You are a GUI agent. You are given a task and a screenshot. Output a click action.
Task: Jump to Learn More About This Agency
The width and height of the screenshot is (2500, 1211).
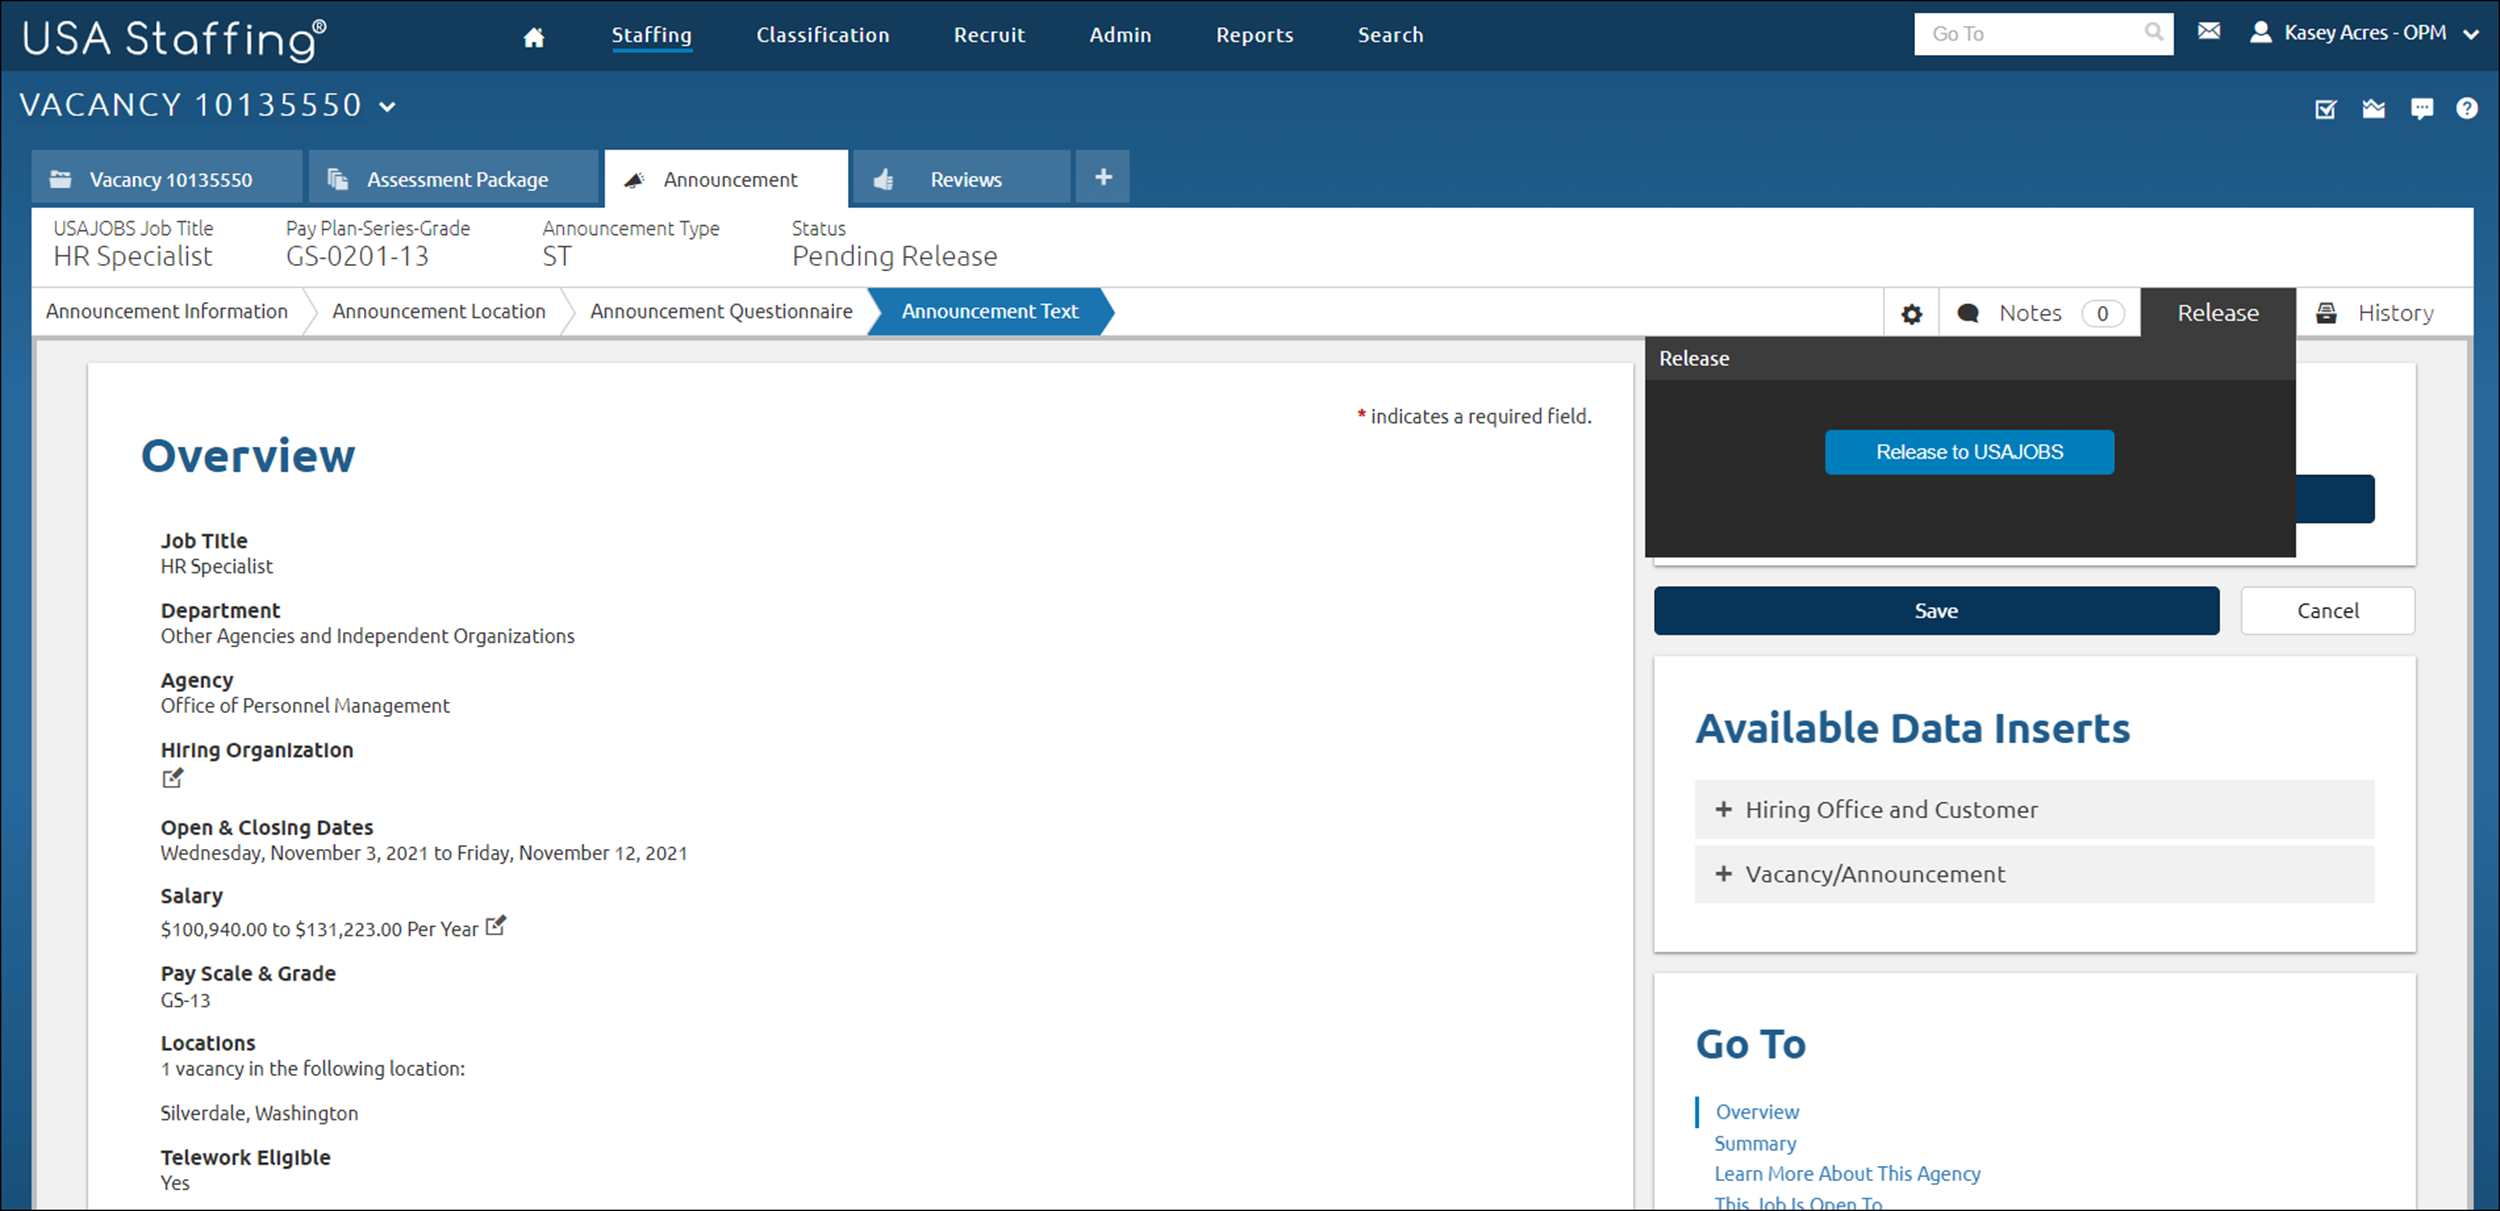coord(1847,1174)
